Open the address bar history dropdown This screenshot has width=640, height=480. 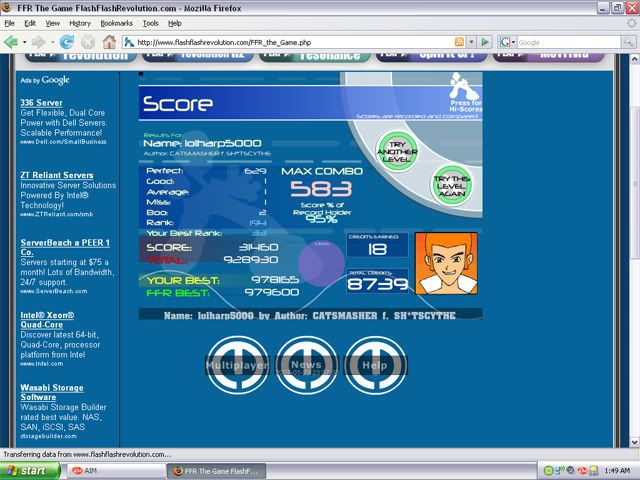pos(471,42)
